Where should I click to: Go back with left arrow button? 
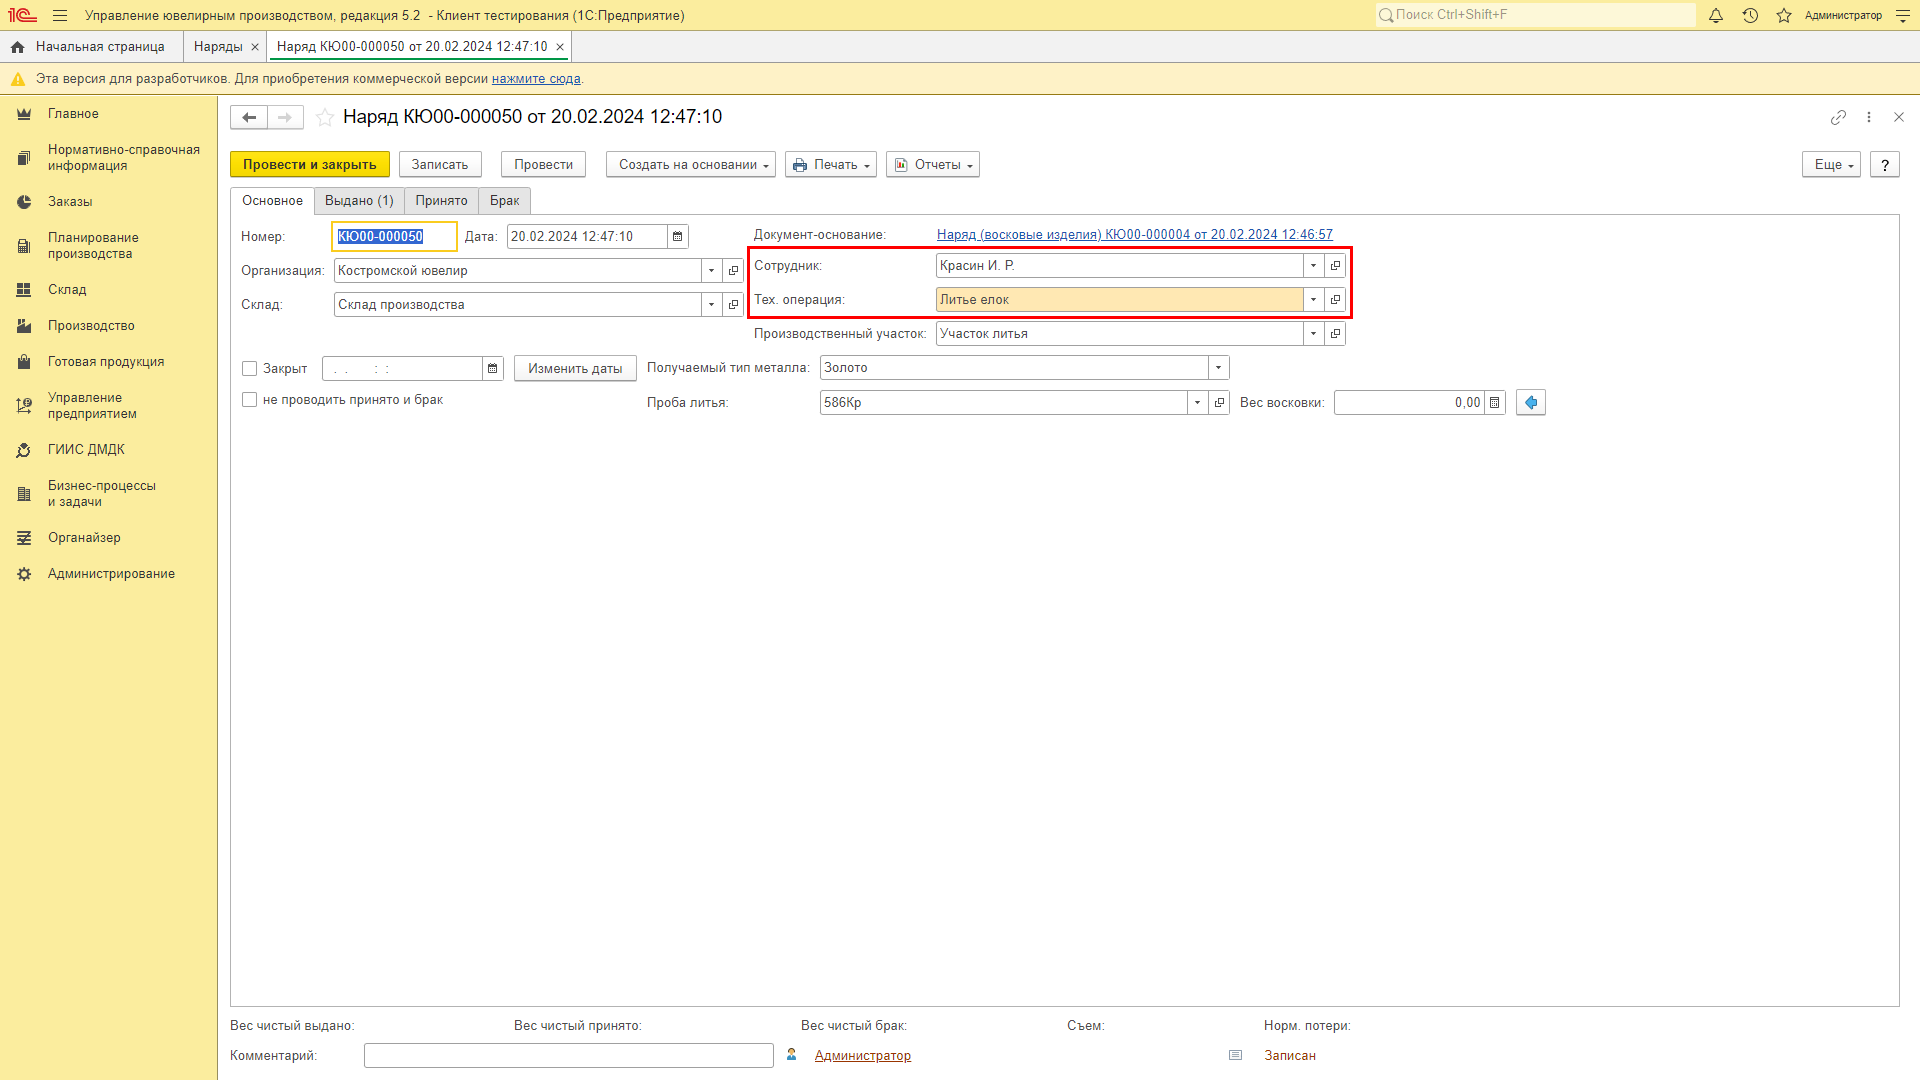pyautogui.click(x=249, y=117)
